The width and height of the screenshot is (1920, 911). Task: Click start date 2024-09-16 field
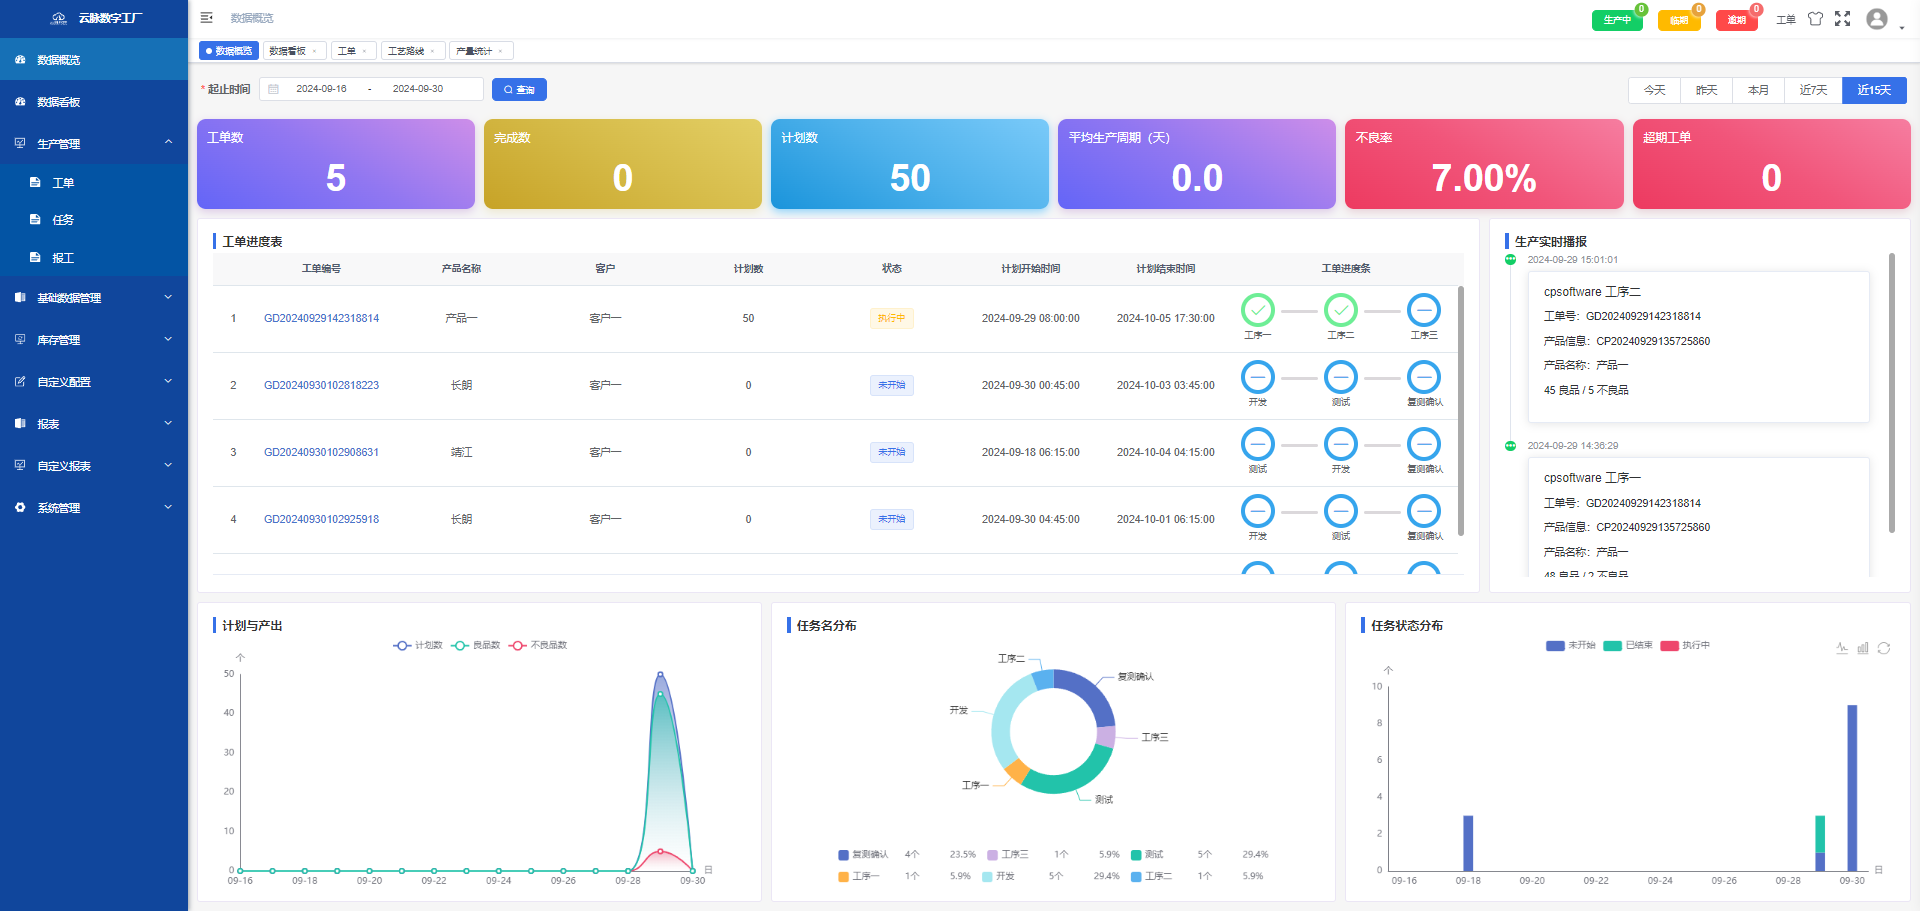click(x=321, y=89)
